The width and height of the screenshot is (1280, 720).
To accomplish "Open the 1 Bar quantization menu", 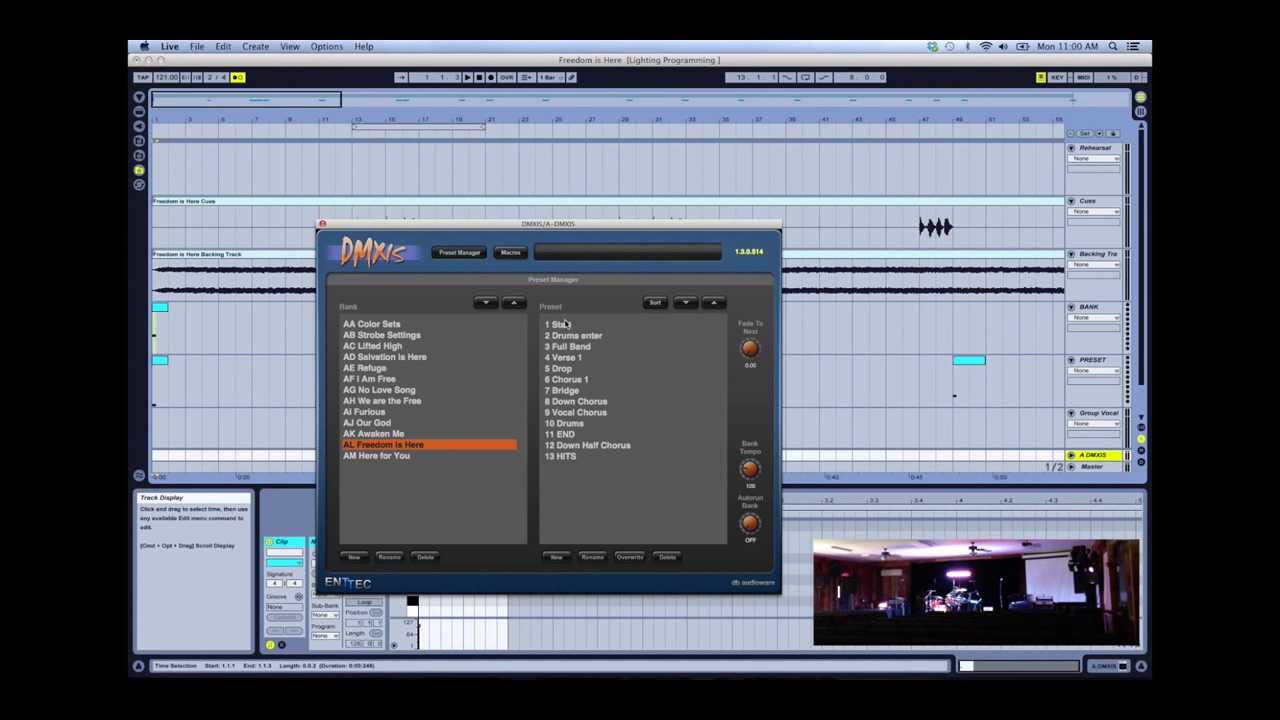I will [549, 77].
